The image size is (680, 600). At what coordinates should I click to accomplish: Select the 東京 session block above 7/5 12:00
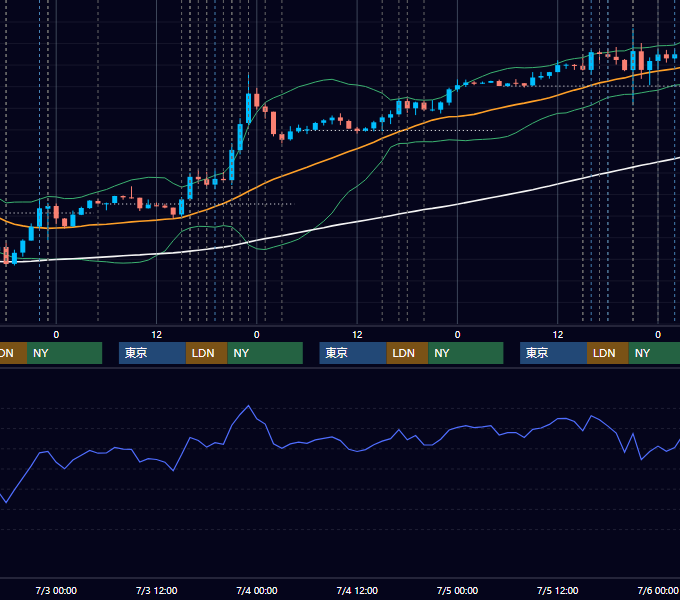(x=553, y=353)
